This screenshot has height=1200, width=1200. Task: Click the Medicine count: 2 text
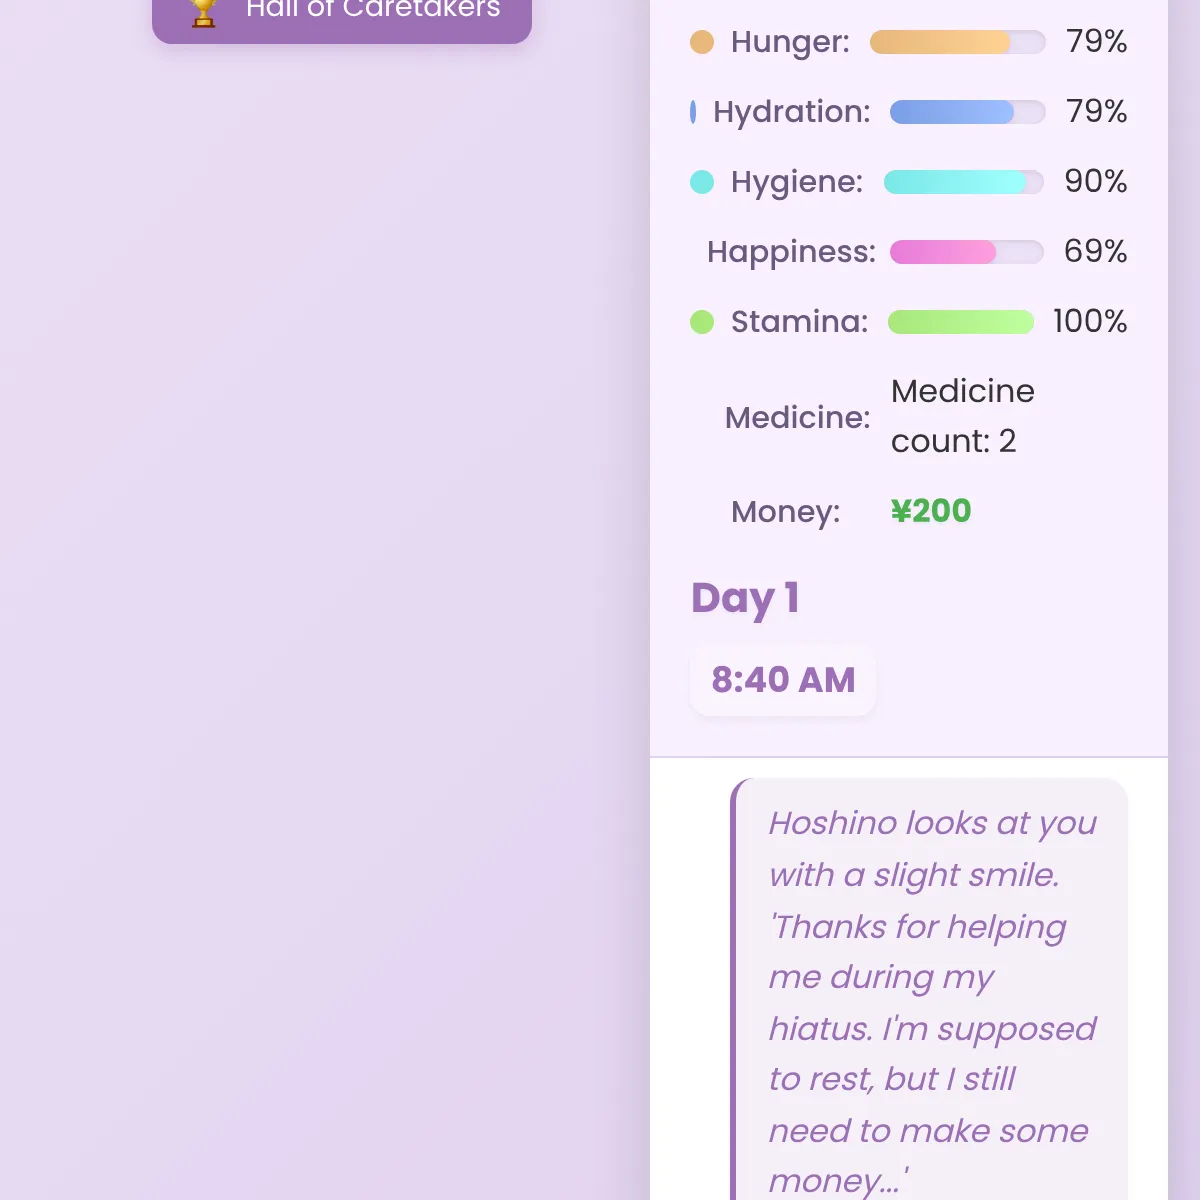pos(962,416)
